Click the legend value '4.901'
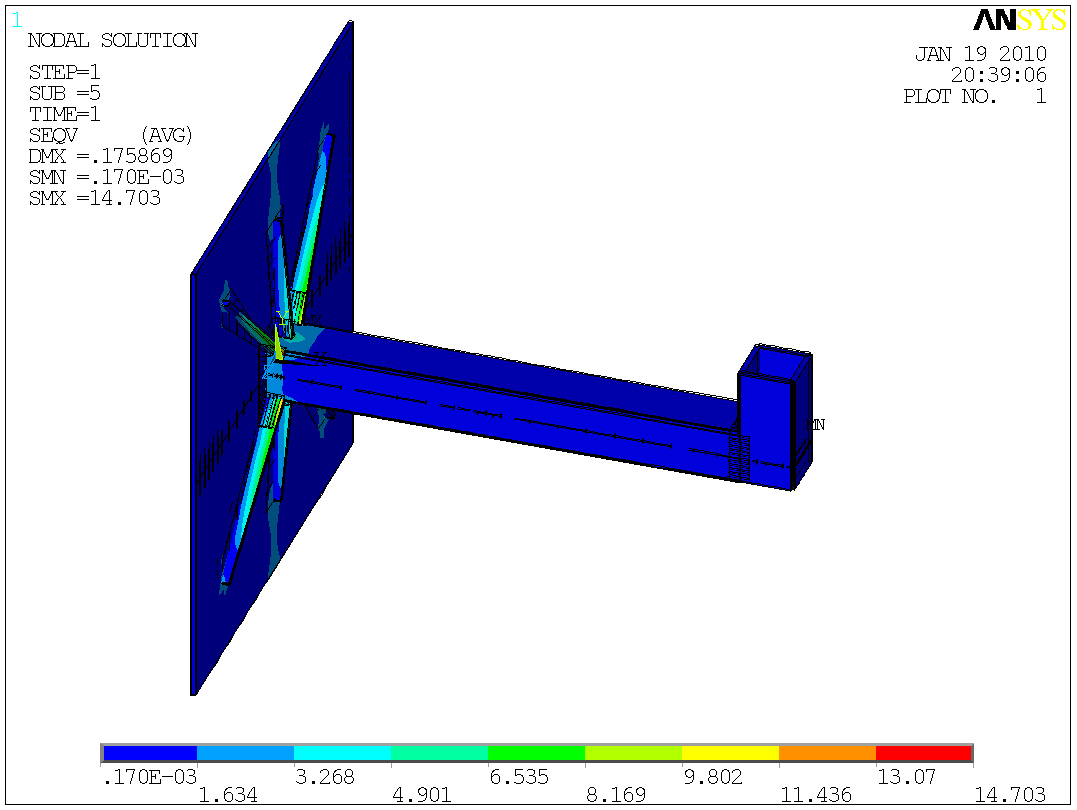Image resolution: width=1077 pixels, height=810 pixels. point(422,796)
